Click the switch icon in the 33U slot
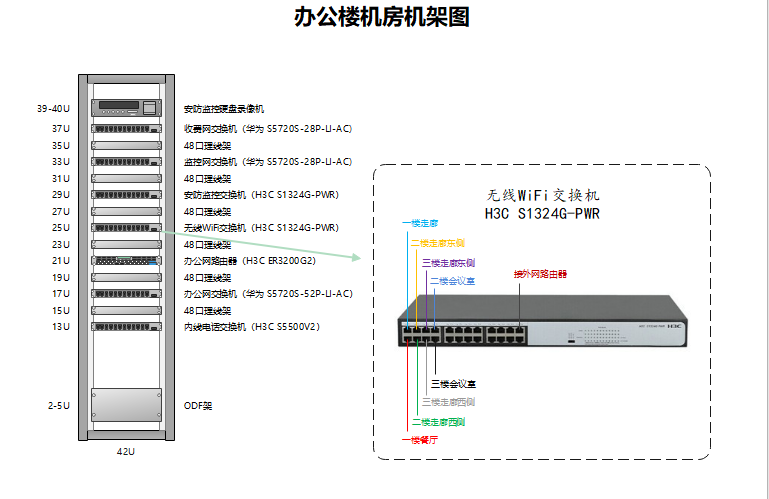 [x=127, y=161]
